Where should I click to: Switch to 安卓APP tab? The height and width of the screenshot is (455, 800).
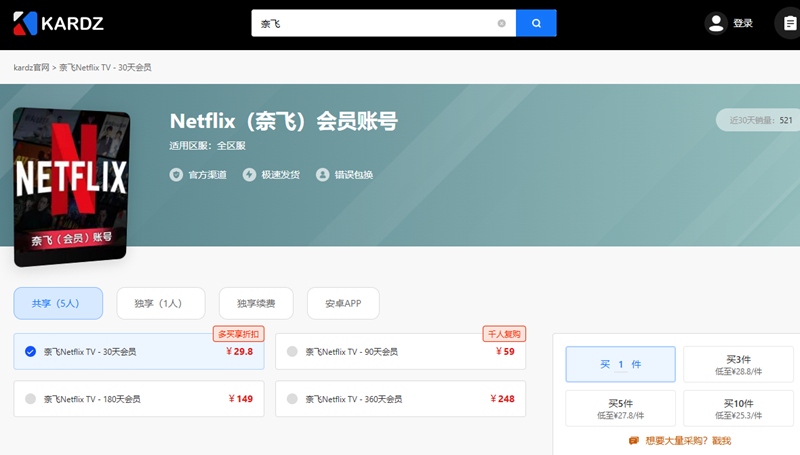click(343, 304)
